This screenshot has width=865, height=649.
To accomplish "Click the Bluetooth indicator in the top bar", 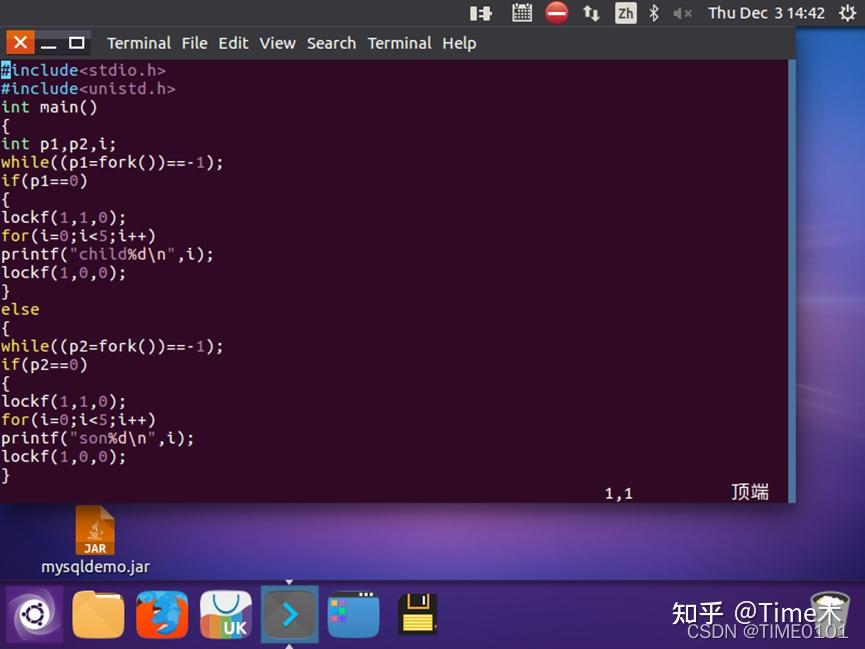I will (655, 13).
